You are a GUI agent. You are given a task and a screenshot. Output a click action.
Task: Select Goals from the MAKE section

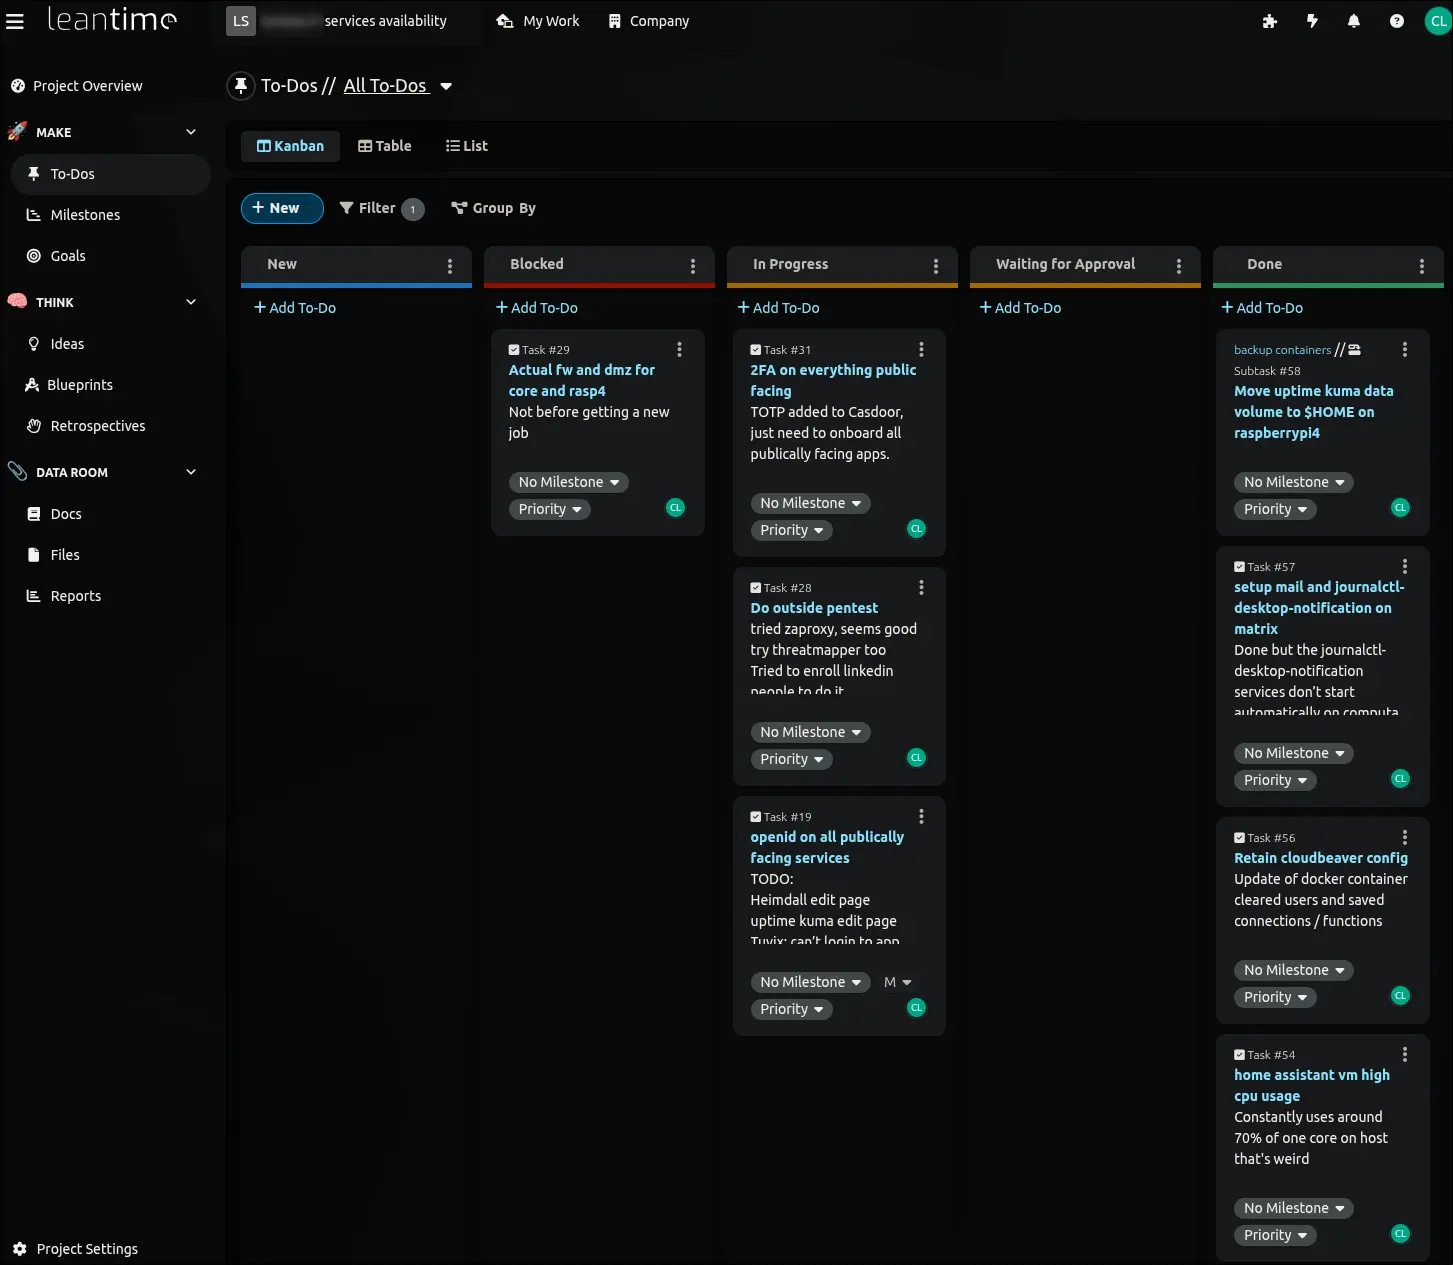[68, 256]
